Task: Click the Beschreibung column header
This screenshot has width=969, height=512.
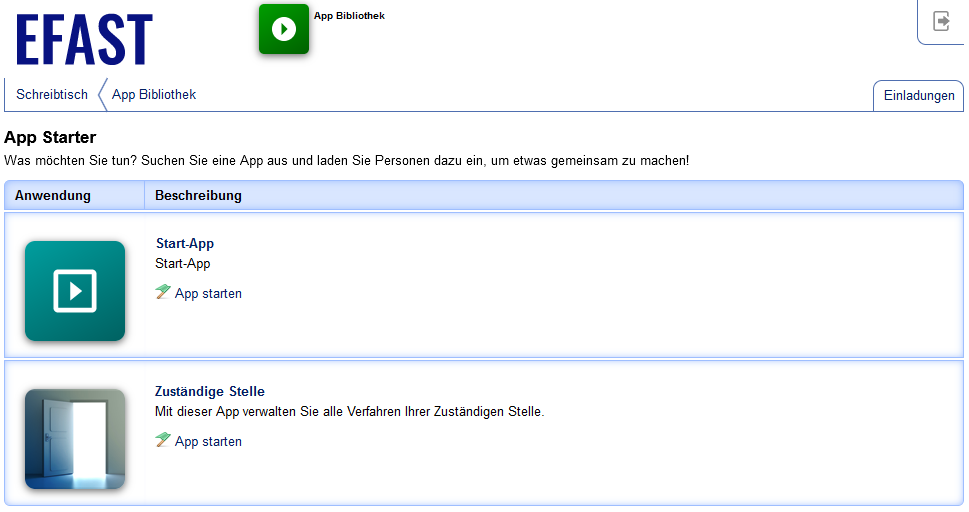Action: (198, 196)
